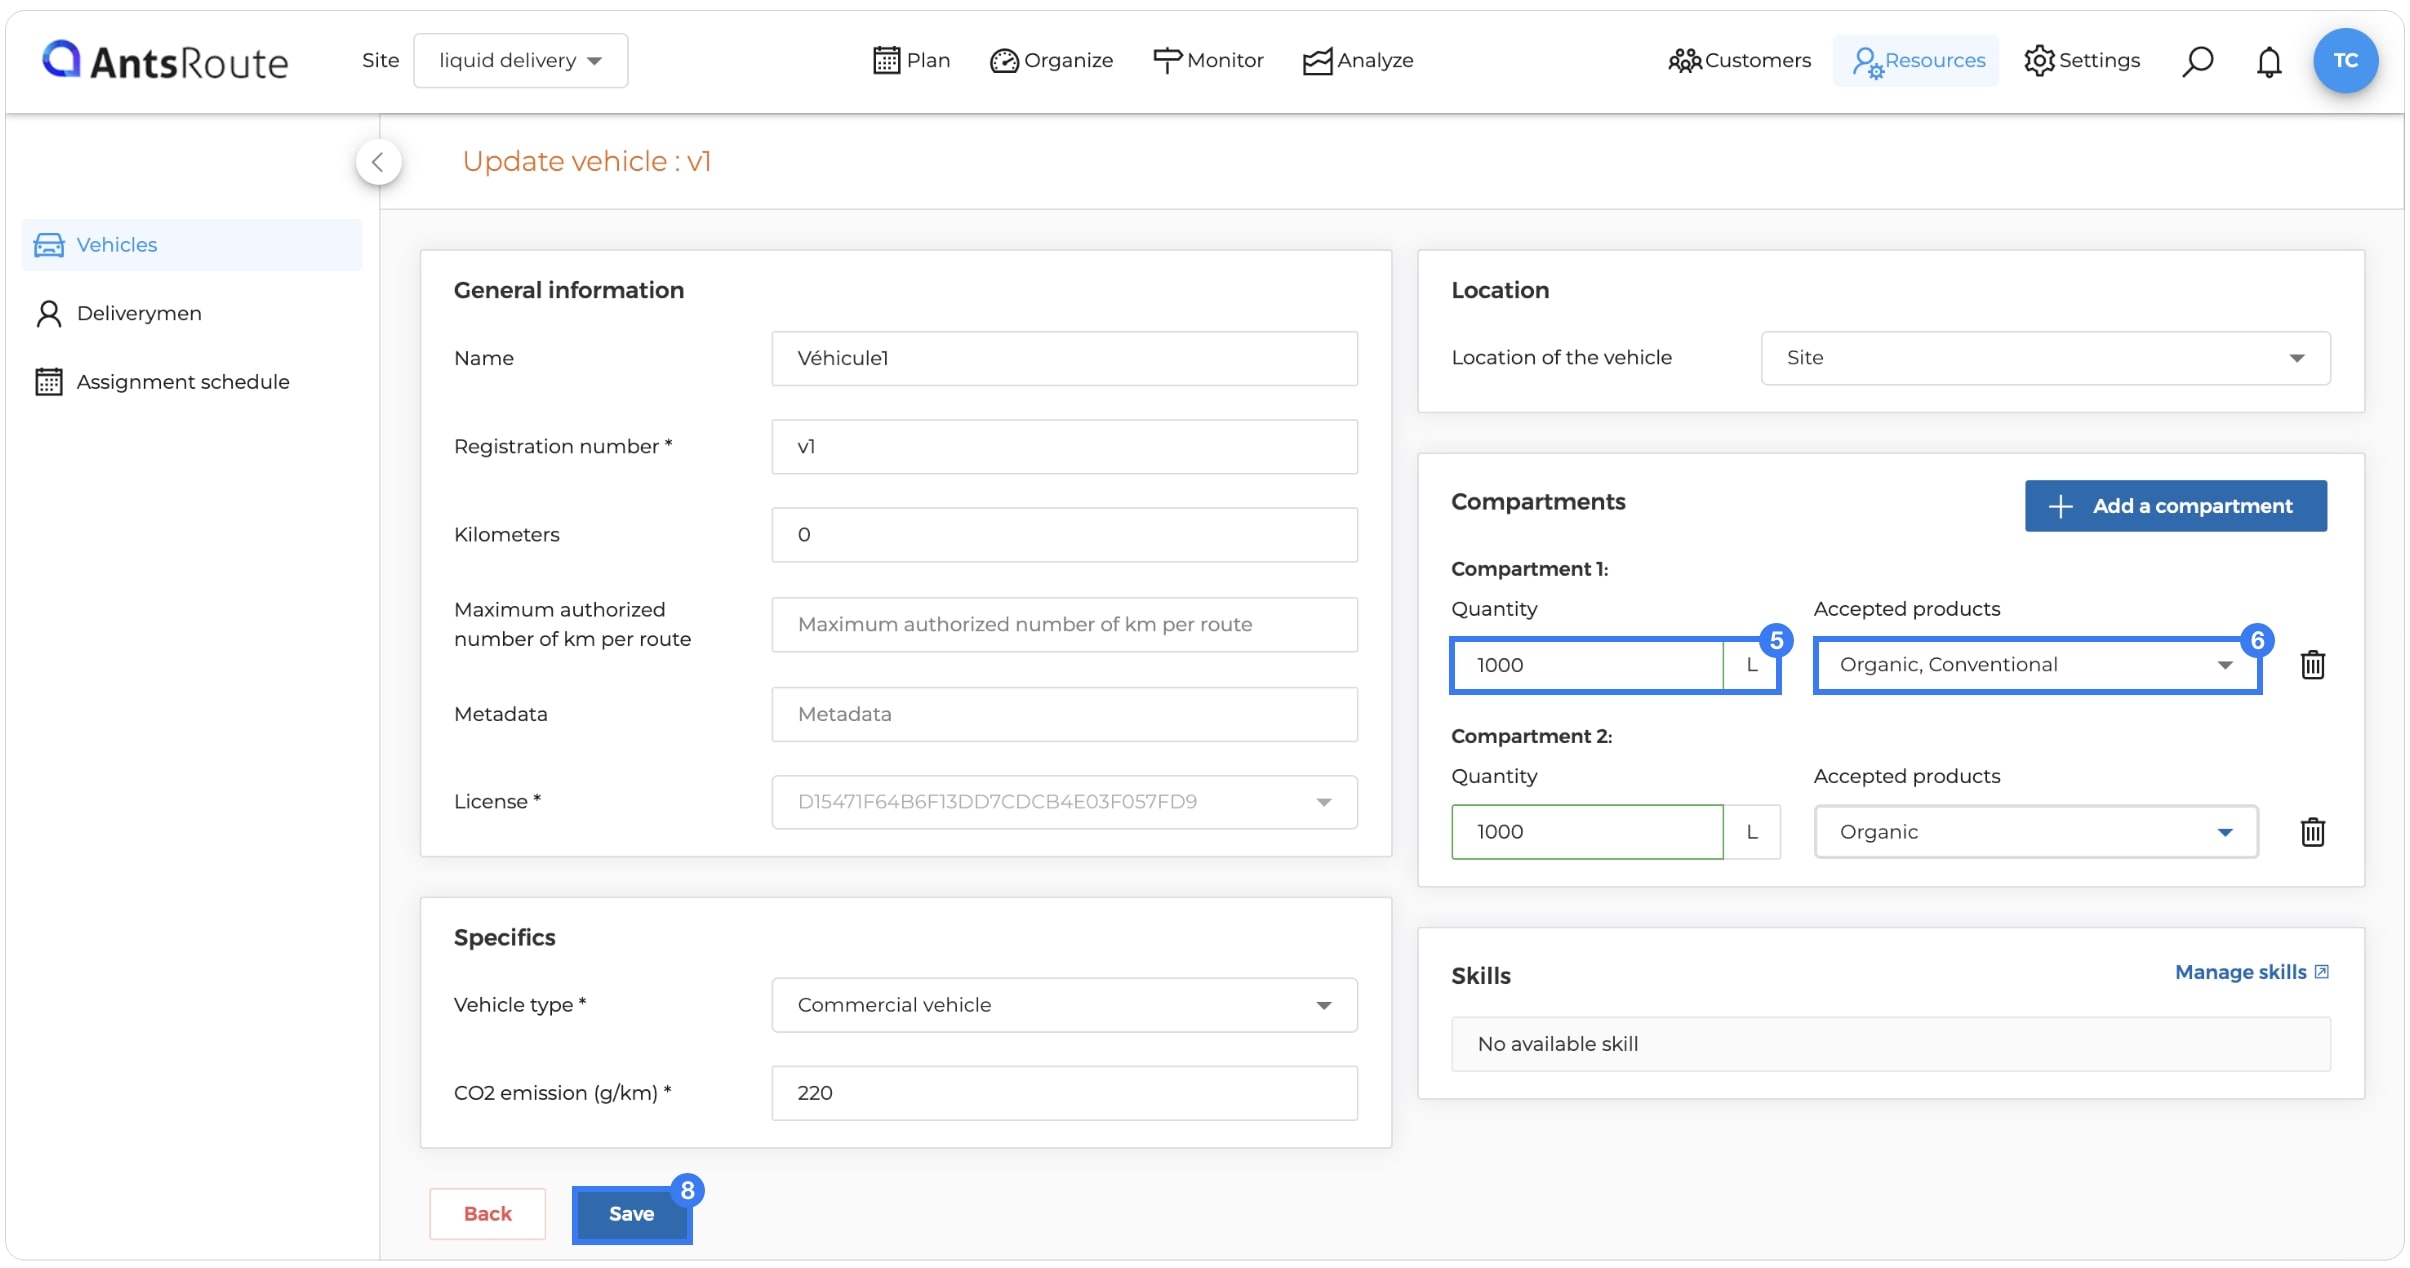
Task: Focus Compartment 2 Quantity field
Action: click(1587, 832)
